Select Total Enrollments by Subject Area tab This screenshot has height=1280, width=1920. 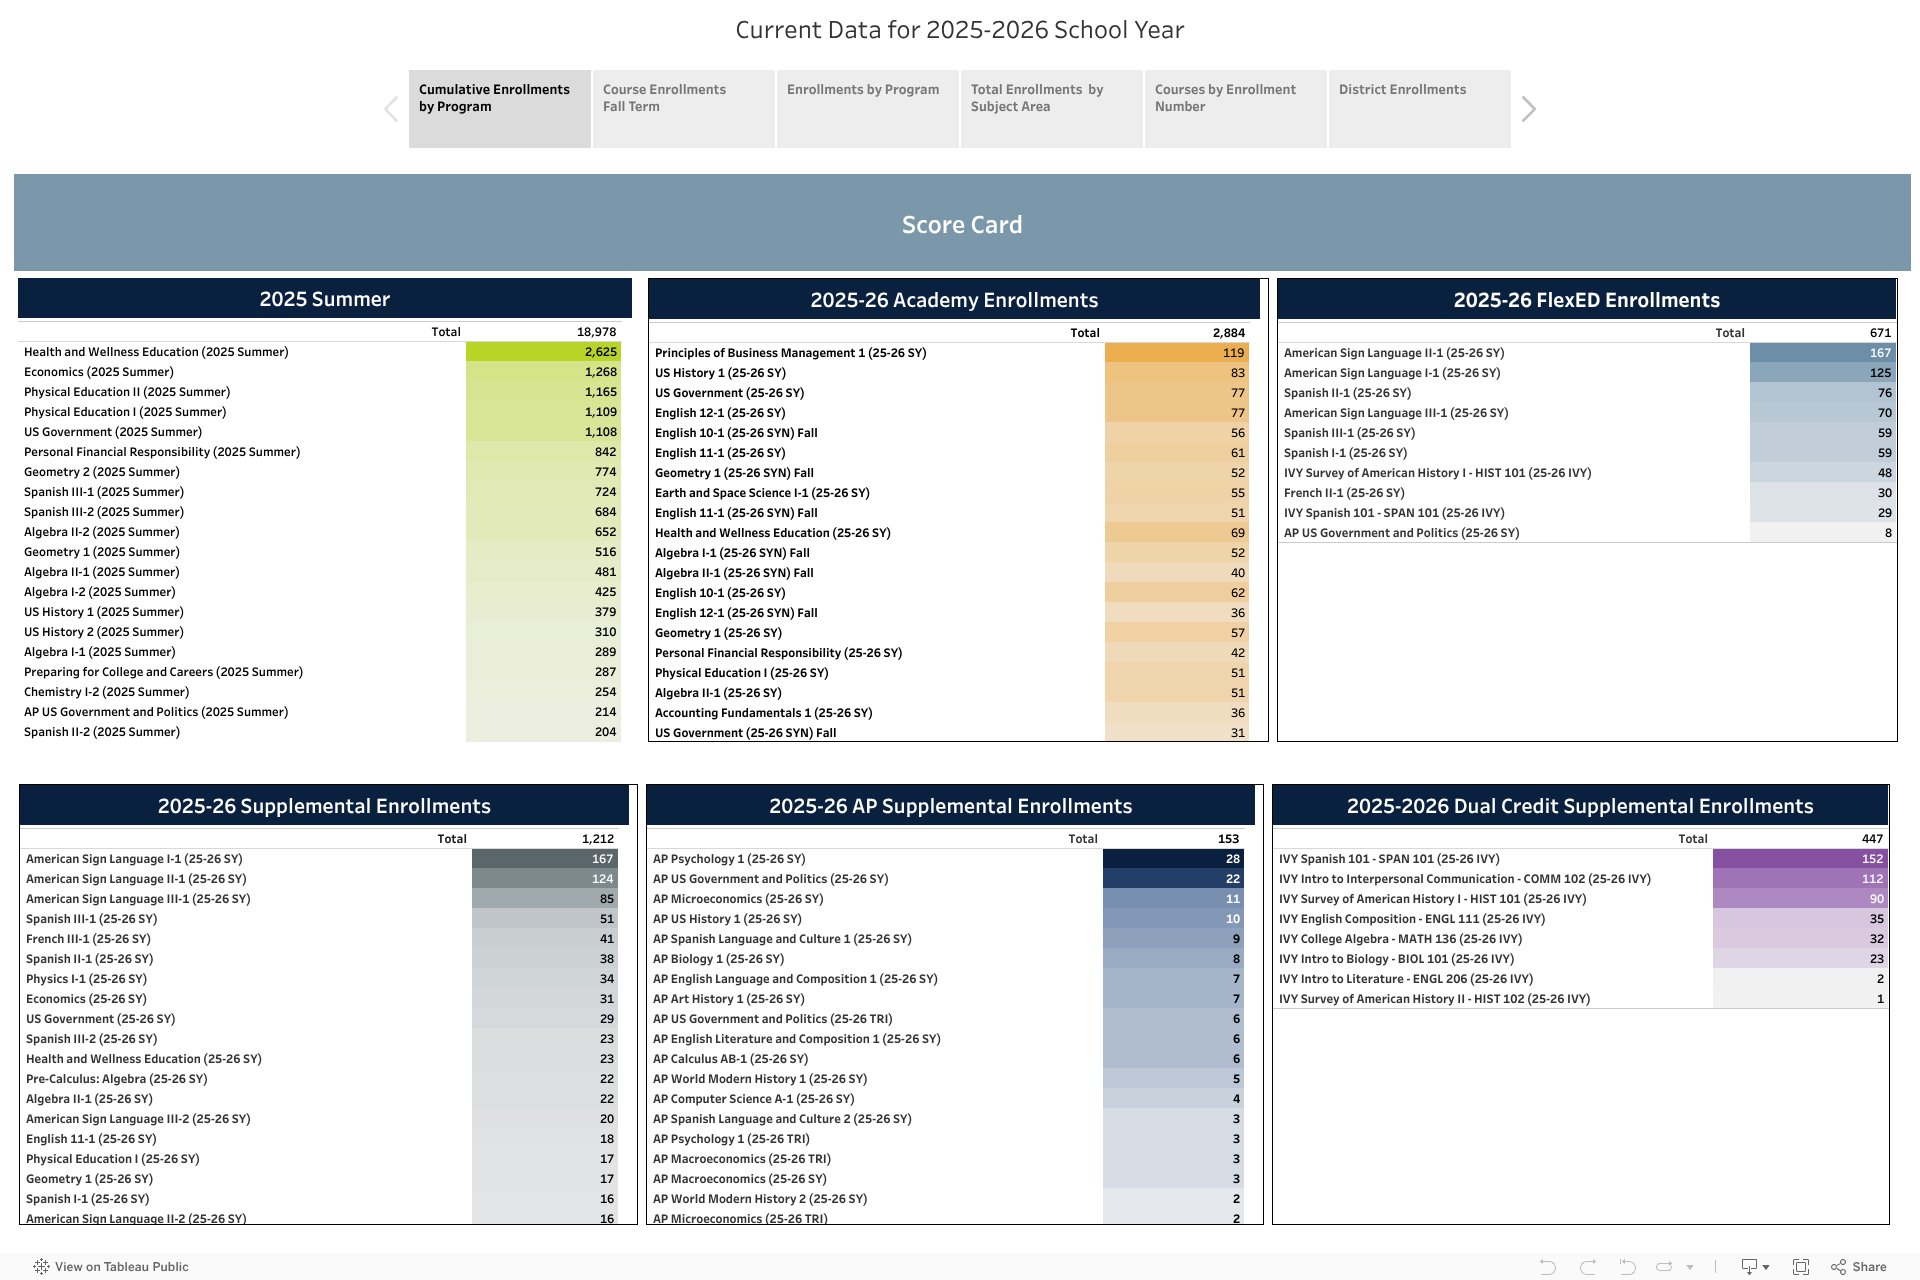pyautogui.click(x=1051, y=108)
